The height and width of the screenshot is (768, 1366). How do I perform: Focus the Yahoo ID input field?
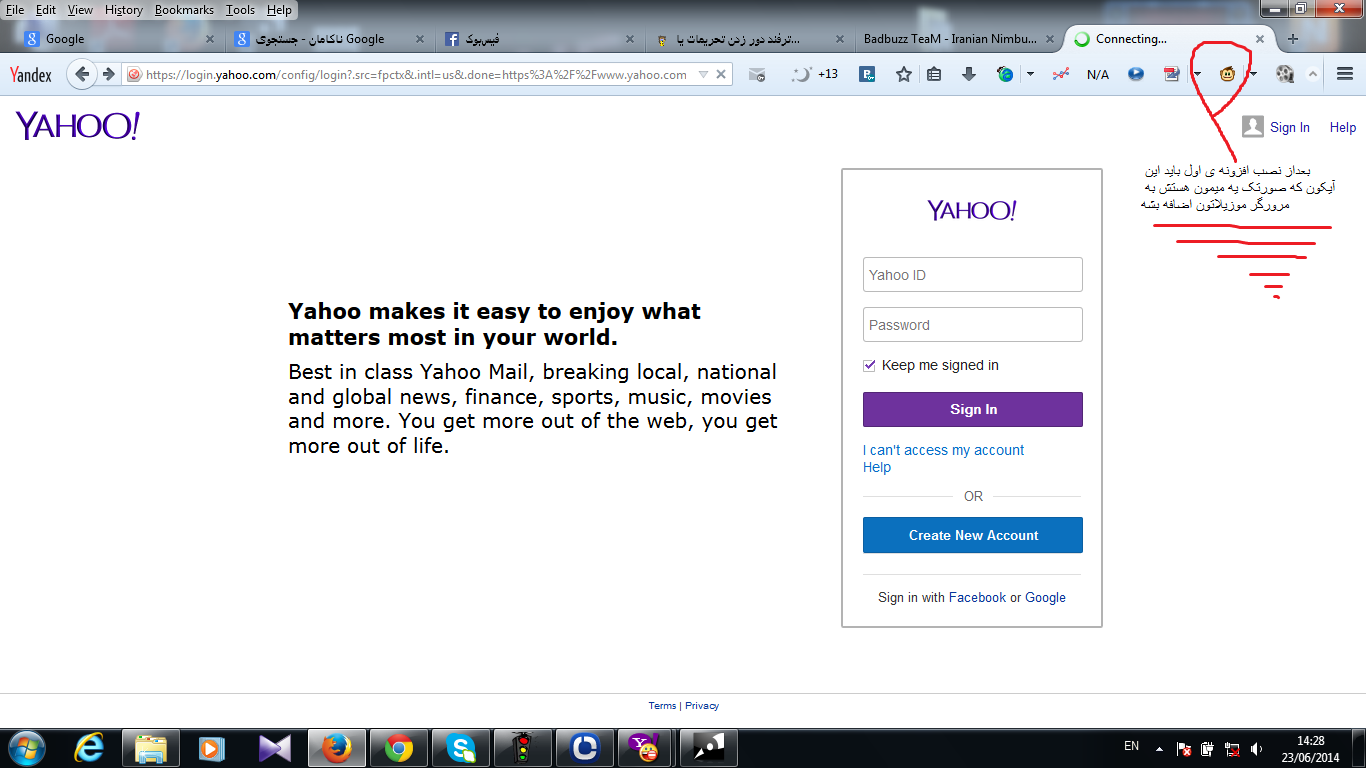(973, 275)
